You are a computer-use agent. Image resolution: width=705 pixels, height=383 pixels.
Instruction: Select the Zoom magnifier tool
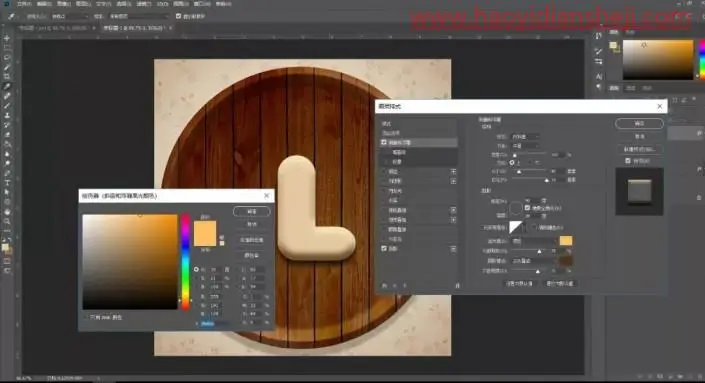tap(7, 221)
